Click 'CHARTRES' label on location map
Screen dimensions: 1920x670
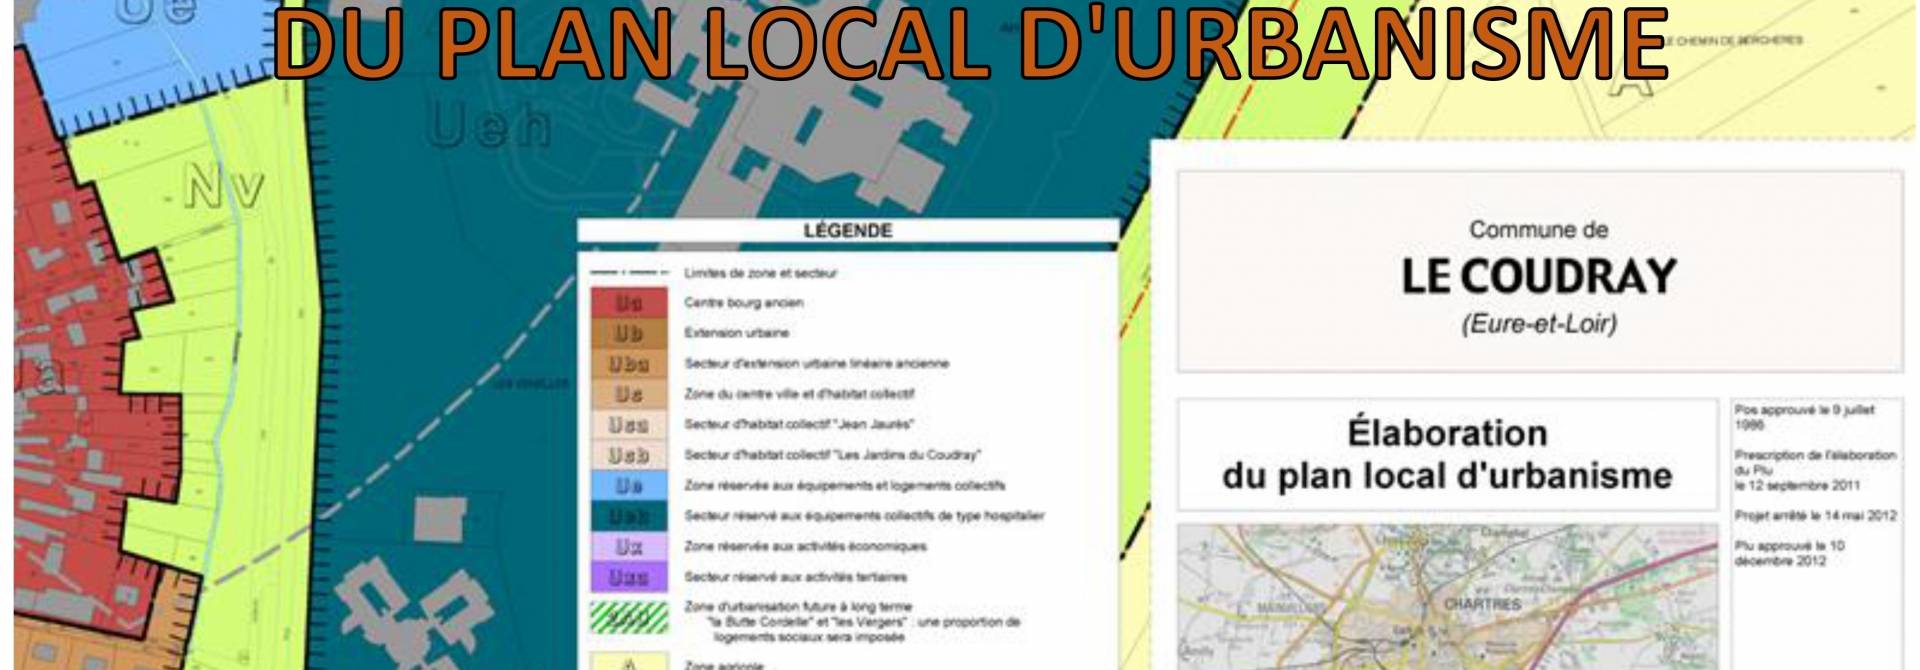pyautogui.click(x=1482, y=606)
